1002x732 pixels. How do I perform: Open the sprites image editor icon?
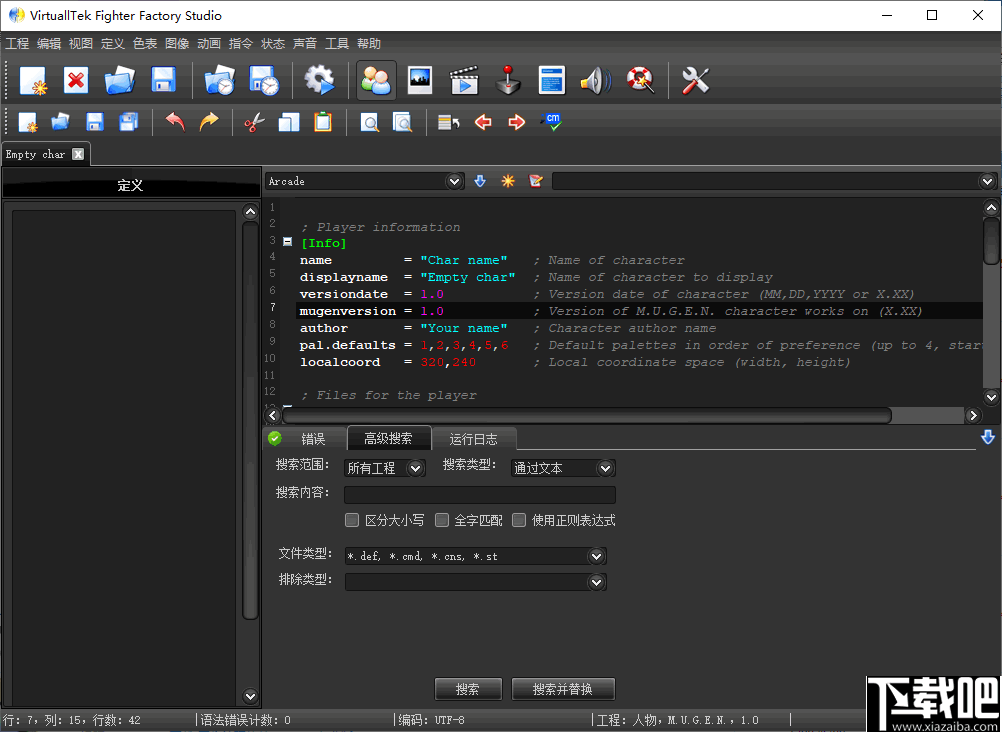420,81
